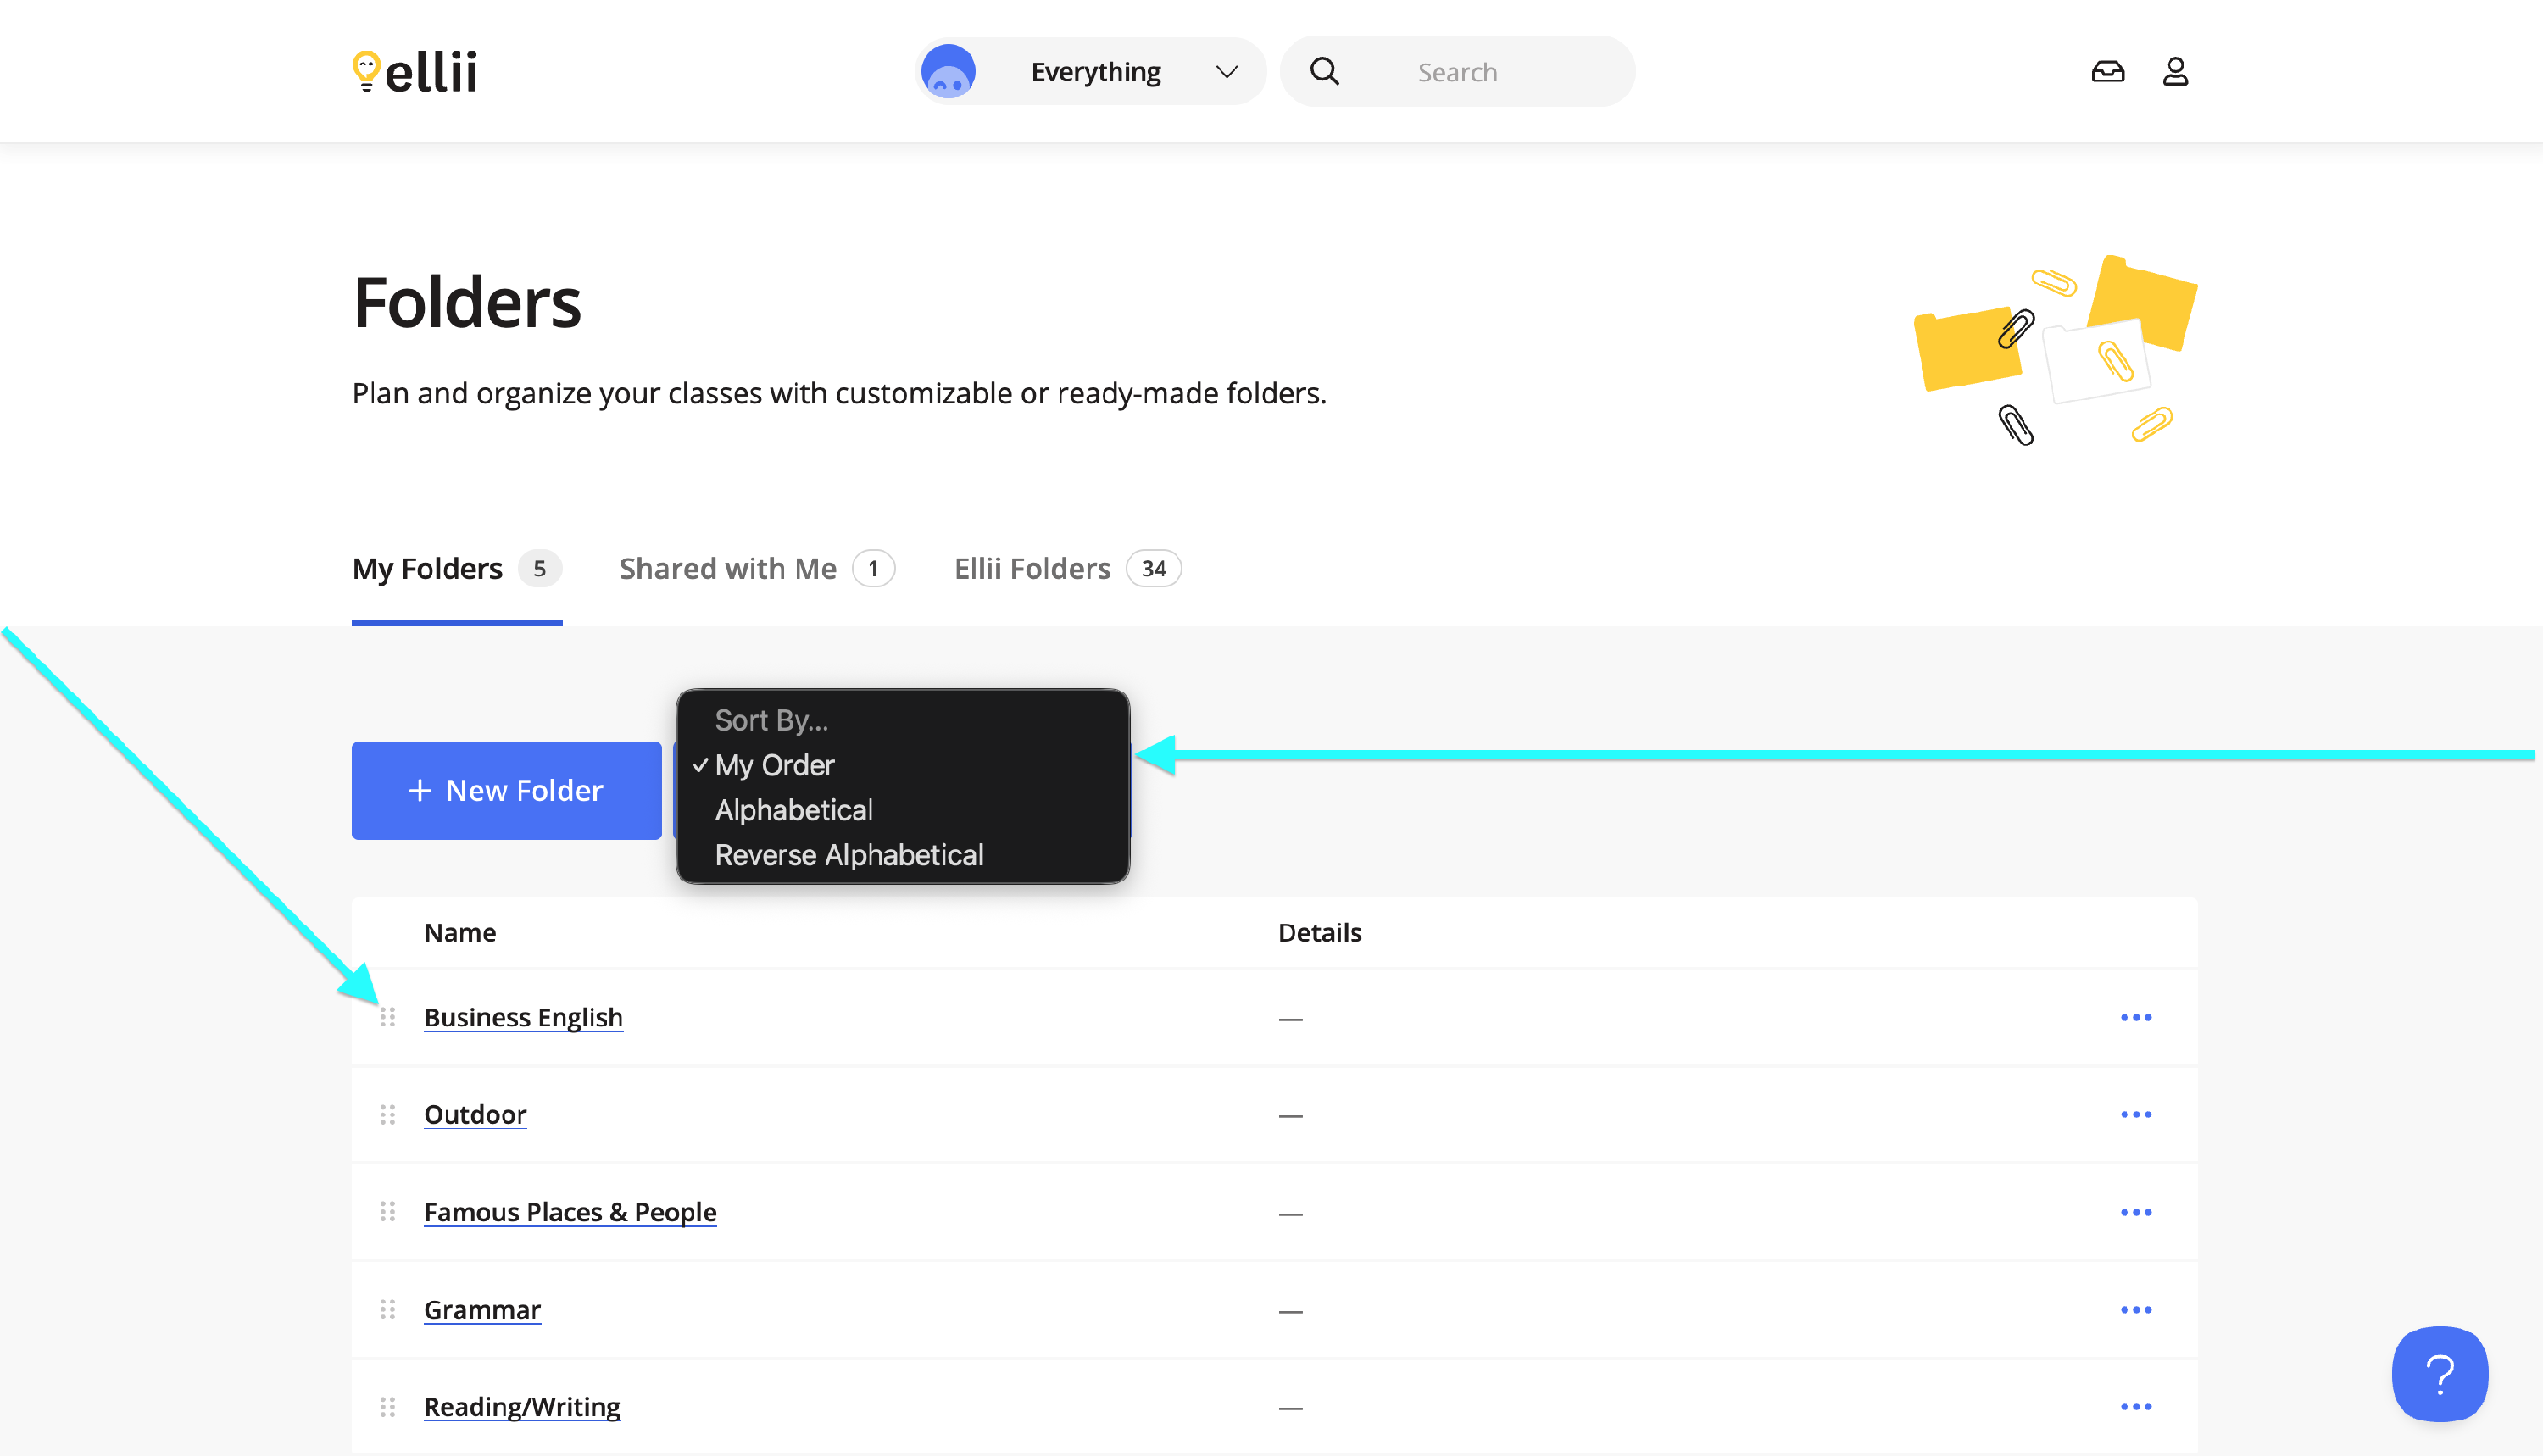
Task: Open the user profile icon
Action: point(2175,72)
